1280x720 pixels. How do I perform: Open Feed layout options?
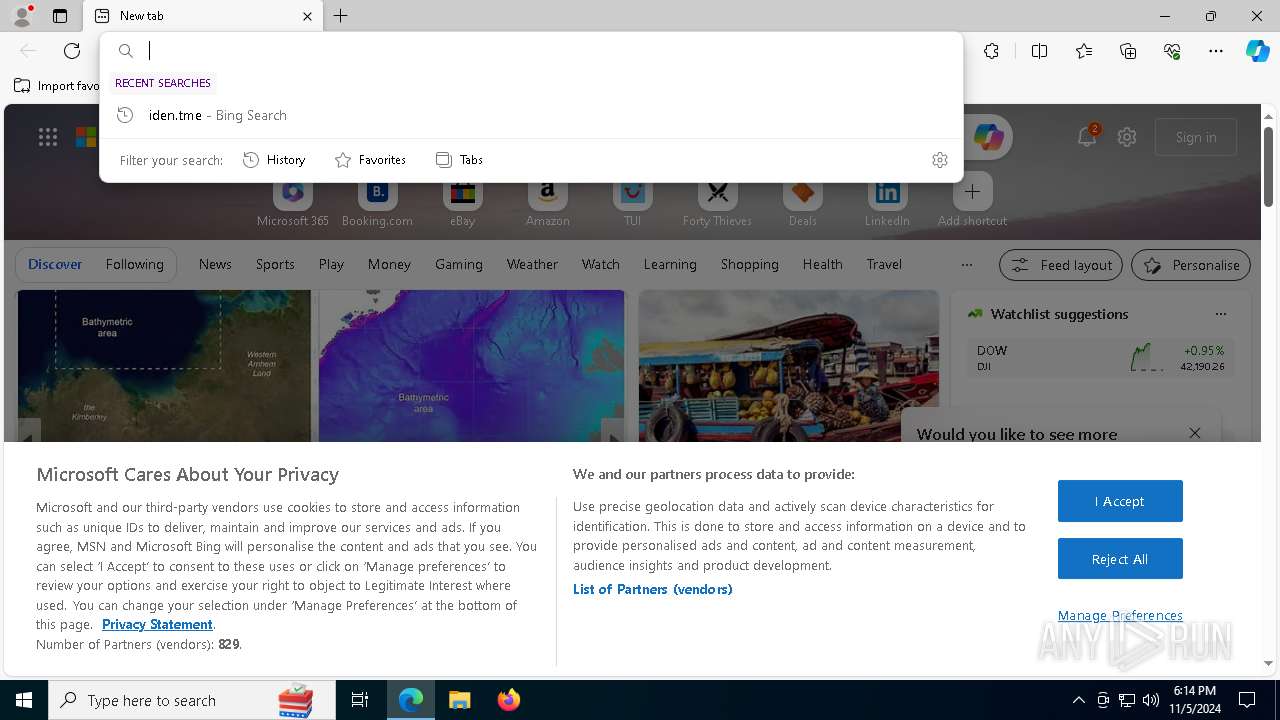(1060, 265)
